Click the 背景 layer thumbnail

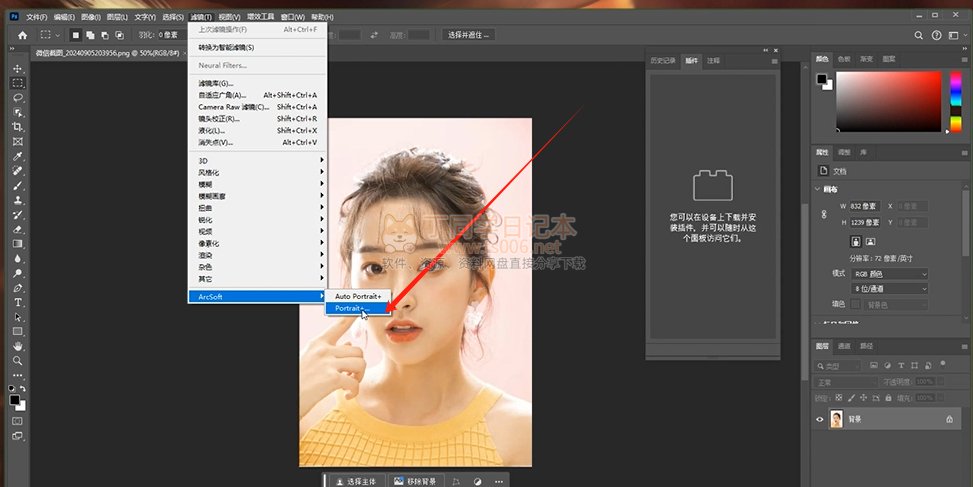pyautogui.click(x=837, y=420)
